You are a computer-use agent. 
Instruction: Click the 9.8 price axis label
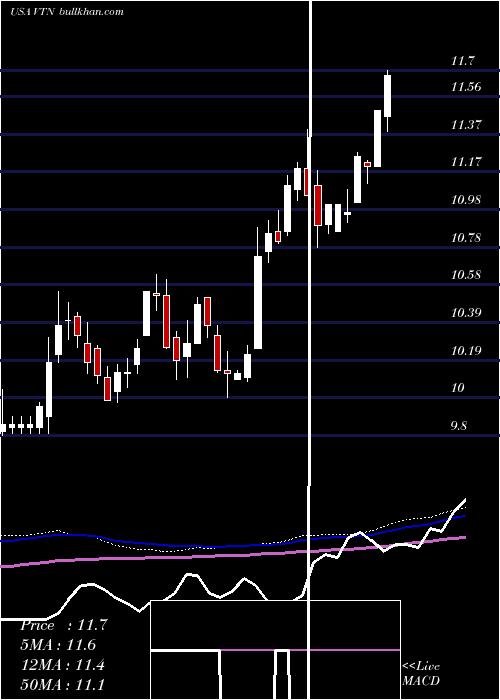pyautogui.click(x=459, y=426)
